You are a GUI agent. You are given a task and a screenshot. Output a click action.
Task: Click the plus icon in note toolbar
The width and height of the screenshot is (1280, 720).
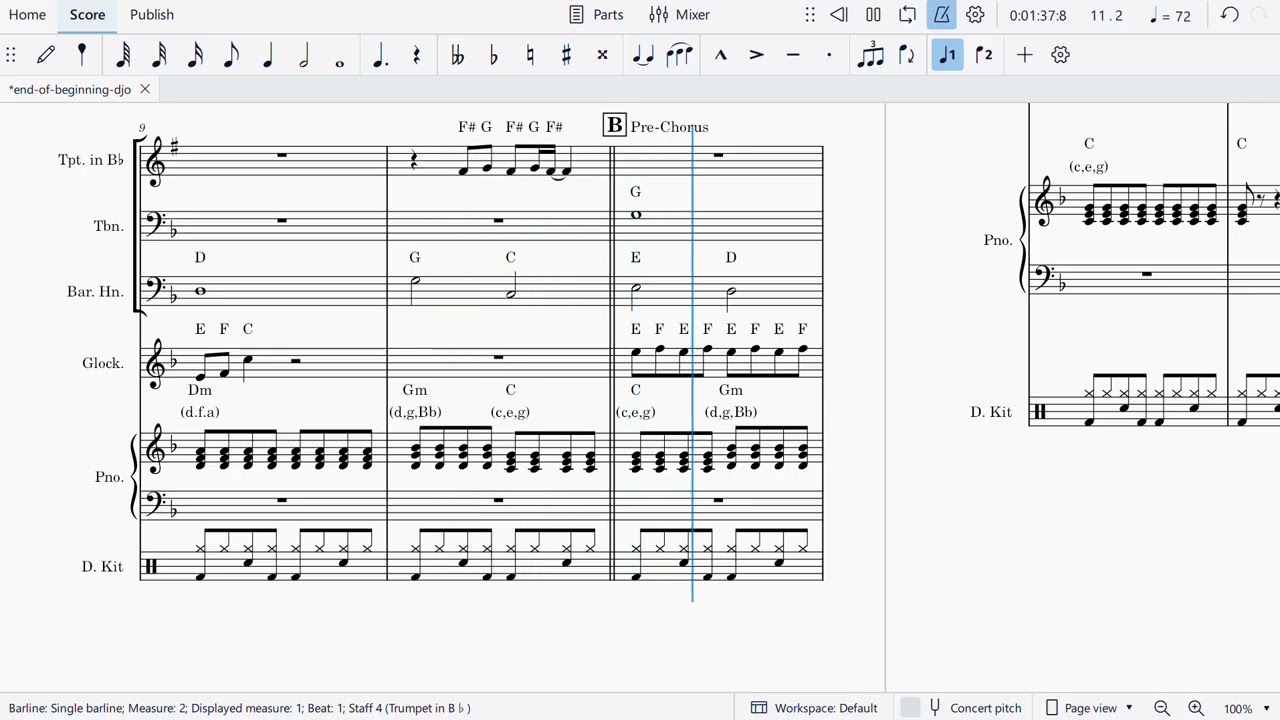click(x=1024, y=55)
